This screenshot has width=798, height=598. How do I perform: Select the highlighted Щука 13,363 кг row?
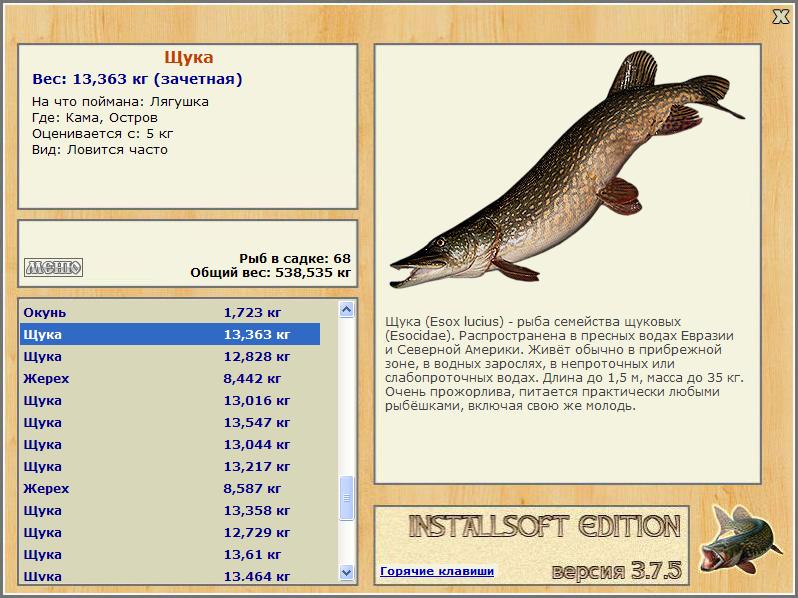tap(170, 334)
